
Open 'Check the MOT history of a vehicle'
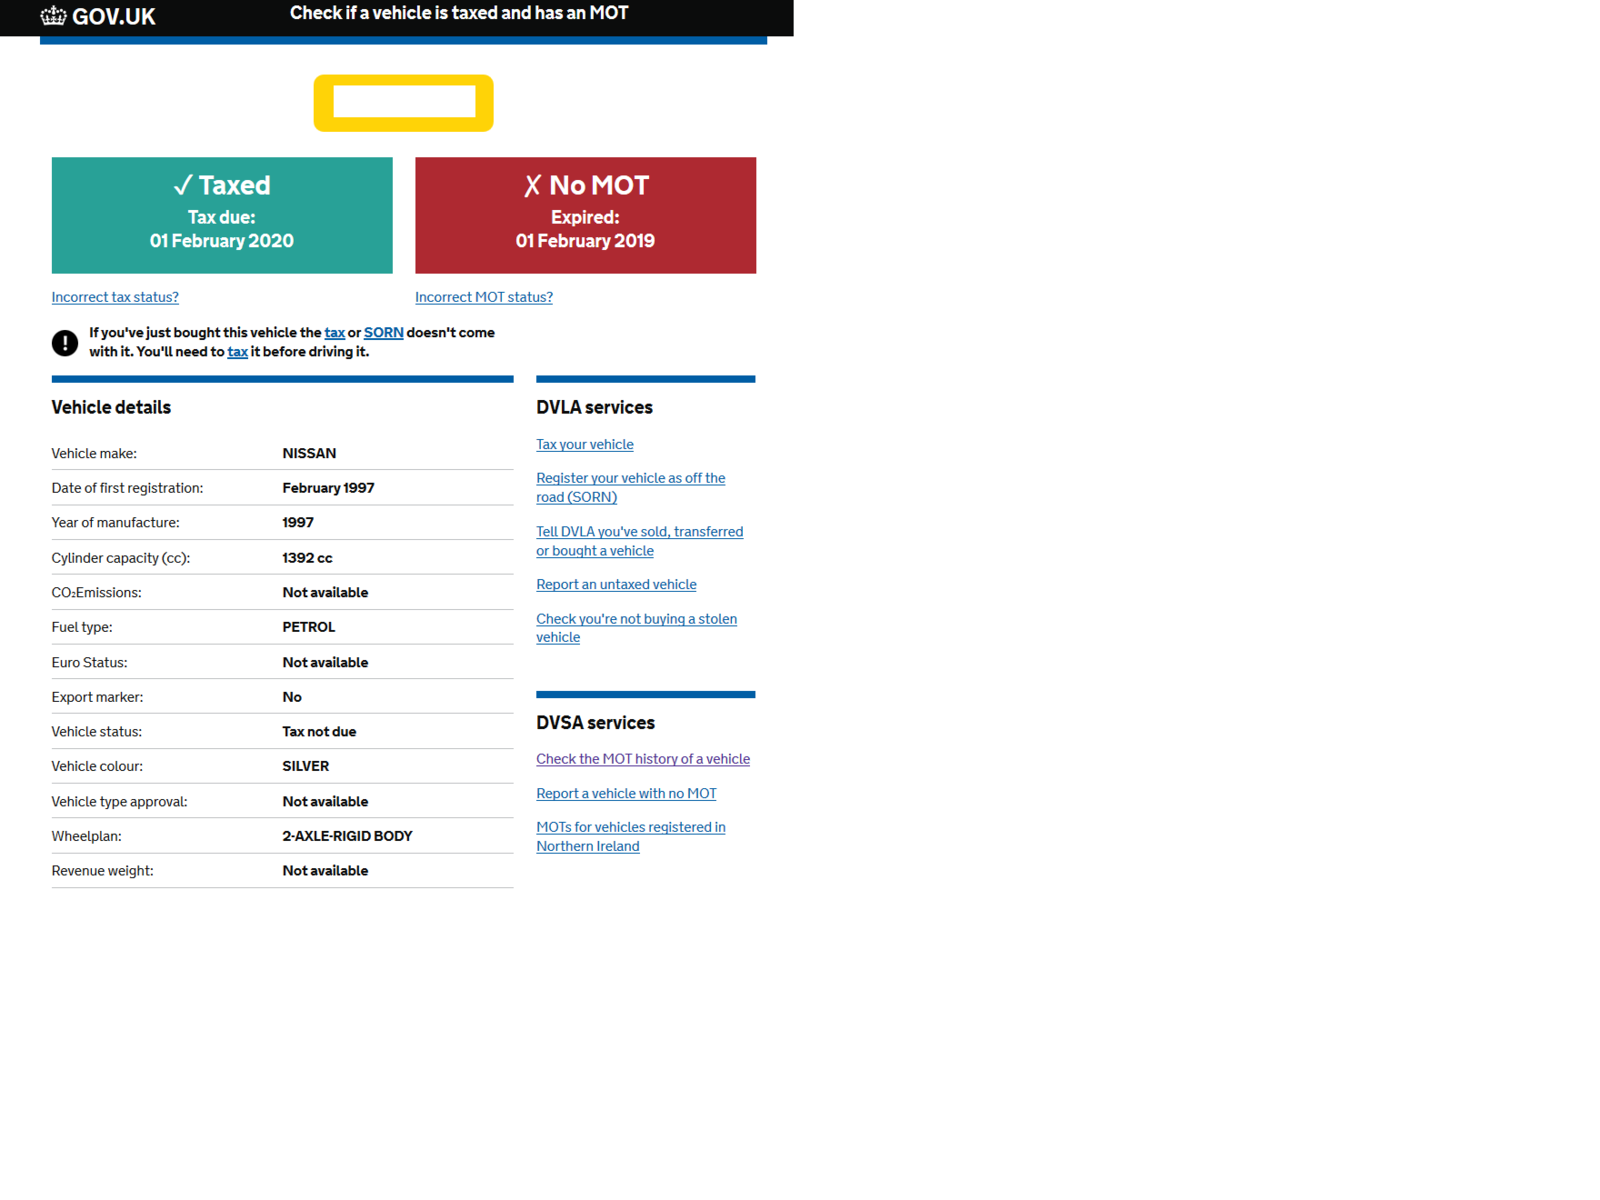(642, 759)
